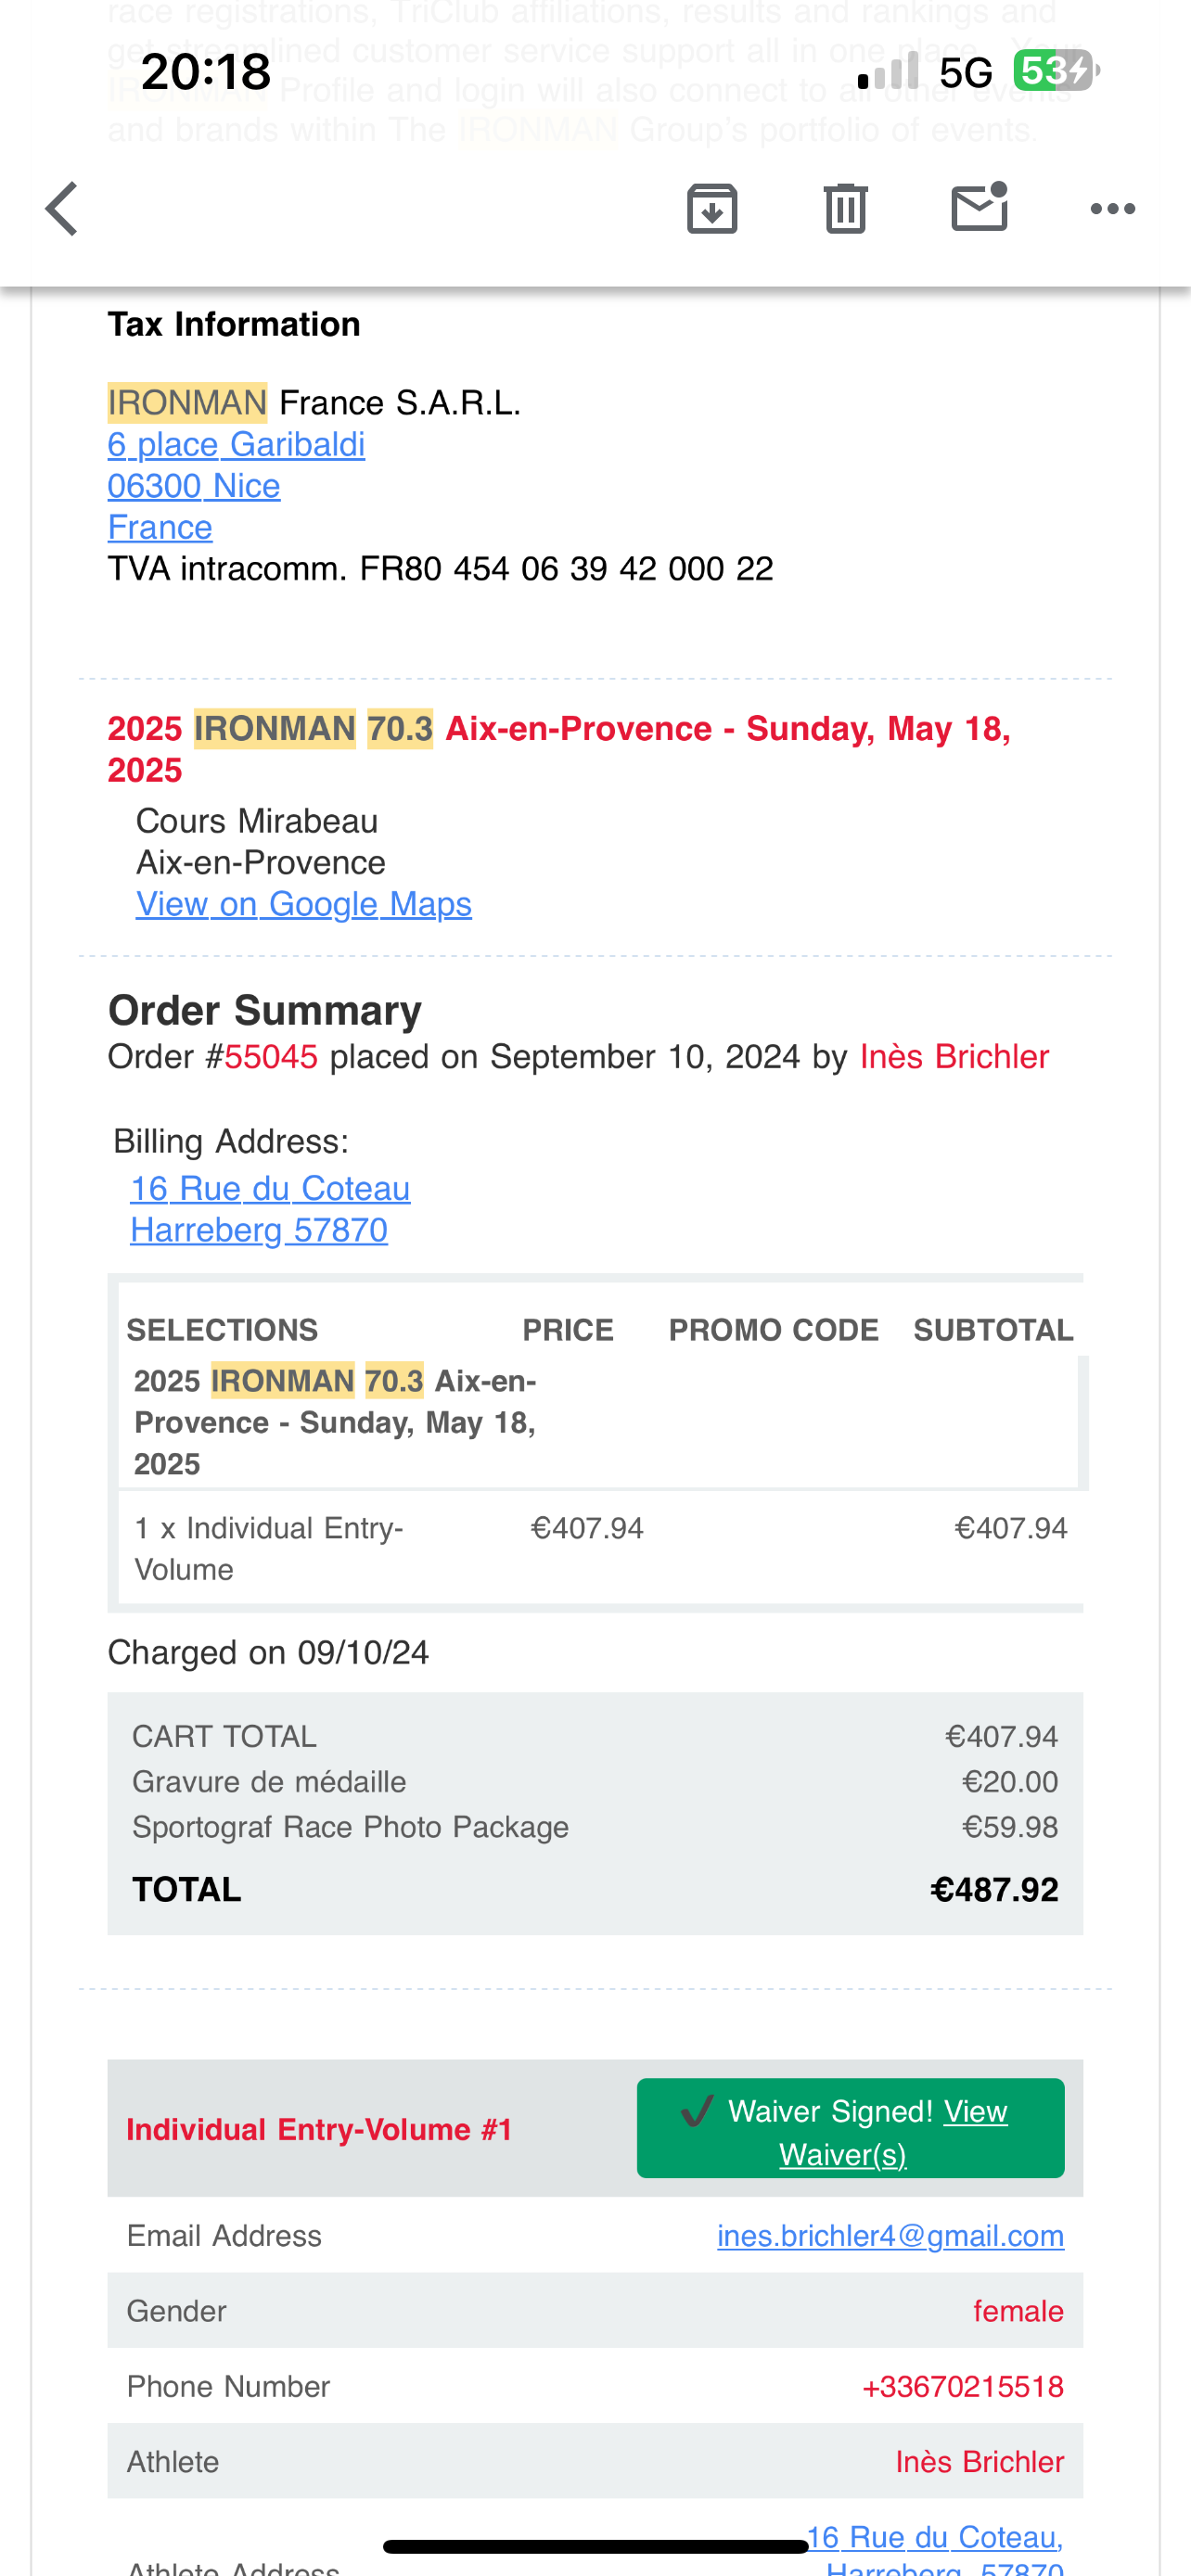The width and height of the screenshot is (1191, 2576).
Task: Open View on Google Maps
Action: click(x=304, y=904)
